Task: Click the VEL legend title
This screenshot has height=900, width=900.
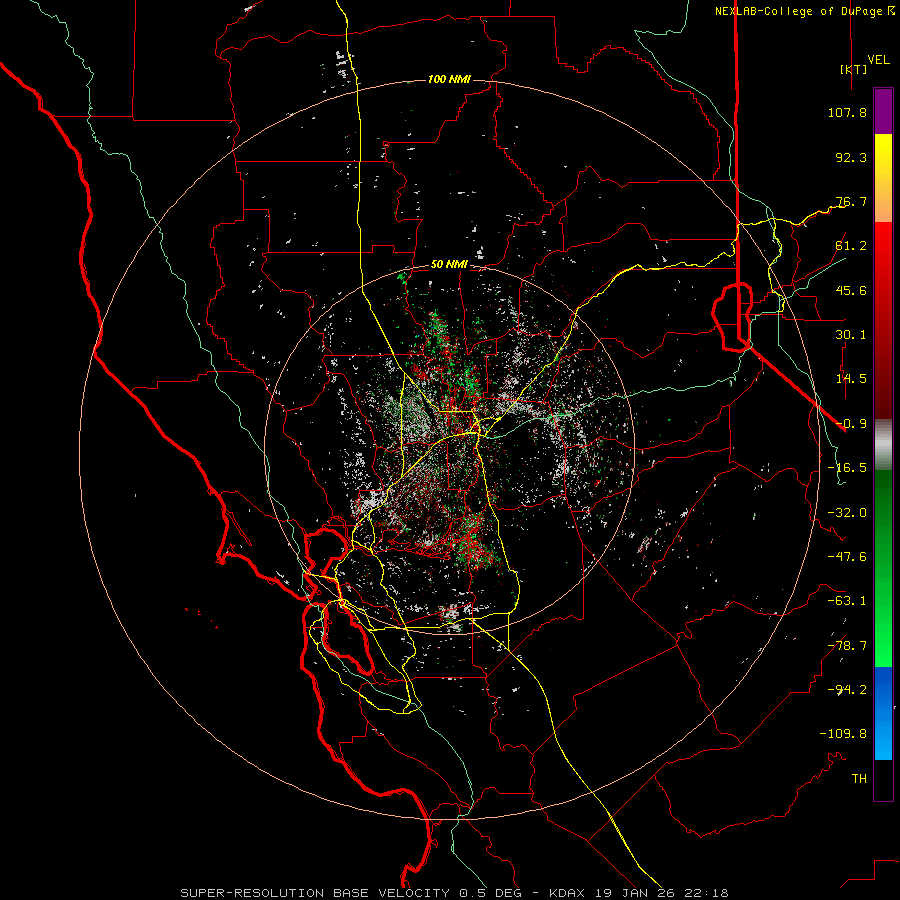Action: coord(878,59)
